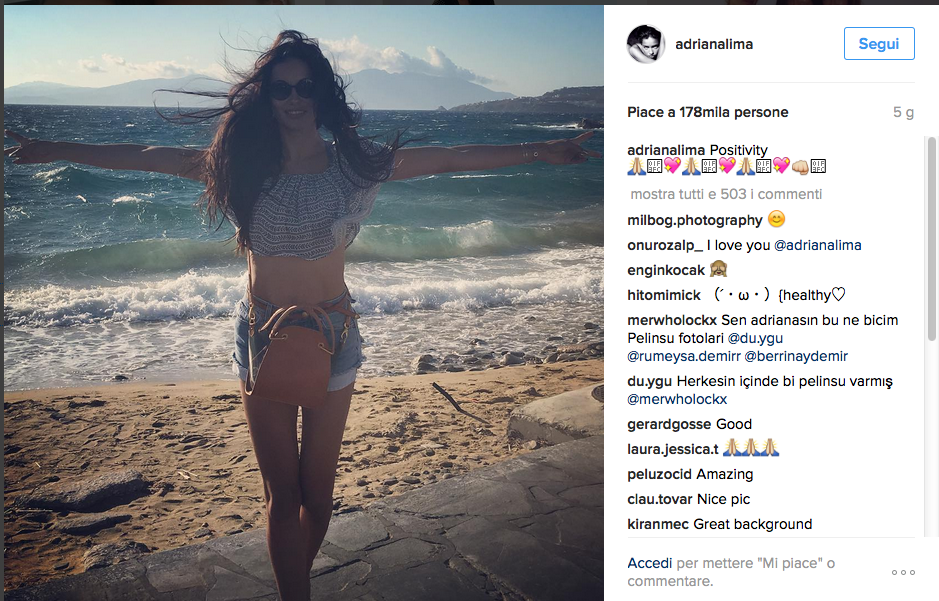
Task: Click the @berrinaydemir mention
Action: click(x=796, y=356)
